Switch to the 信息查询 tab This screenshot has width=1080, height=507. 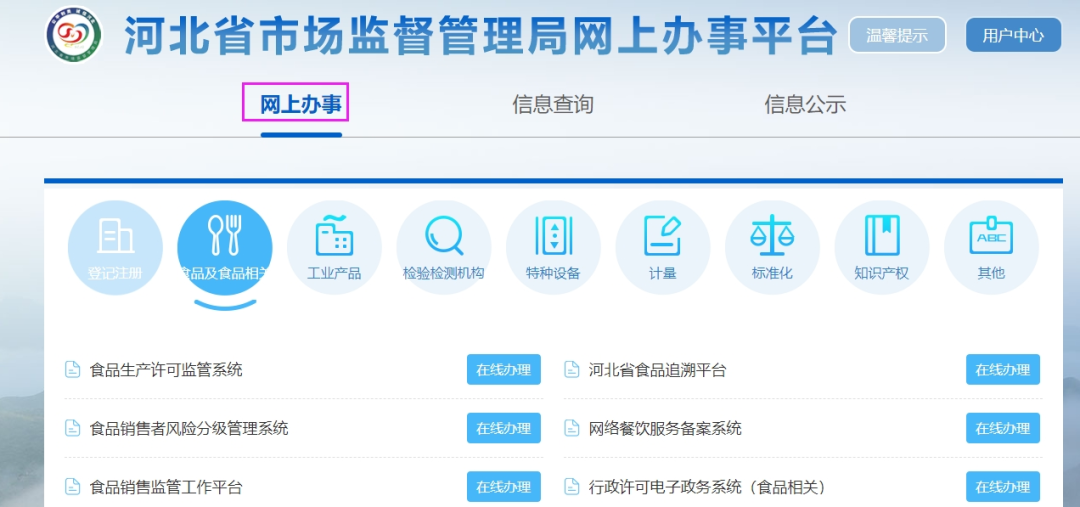[x=553, y=104]
